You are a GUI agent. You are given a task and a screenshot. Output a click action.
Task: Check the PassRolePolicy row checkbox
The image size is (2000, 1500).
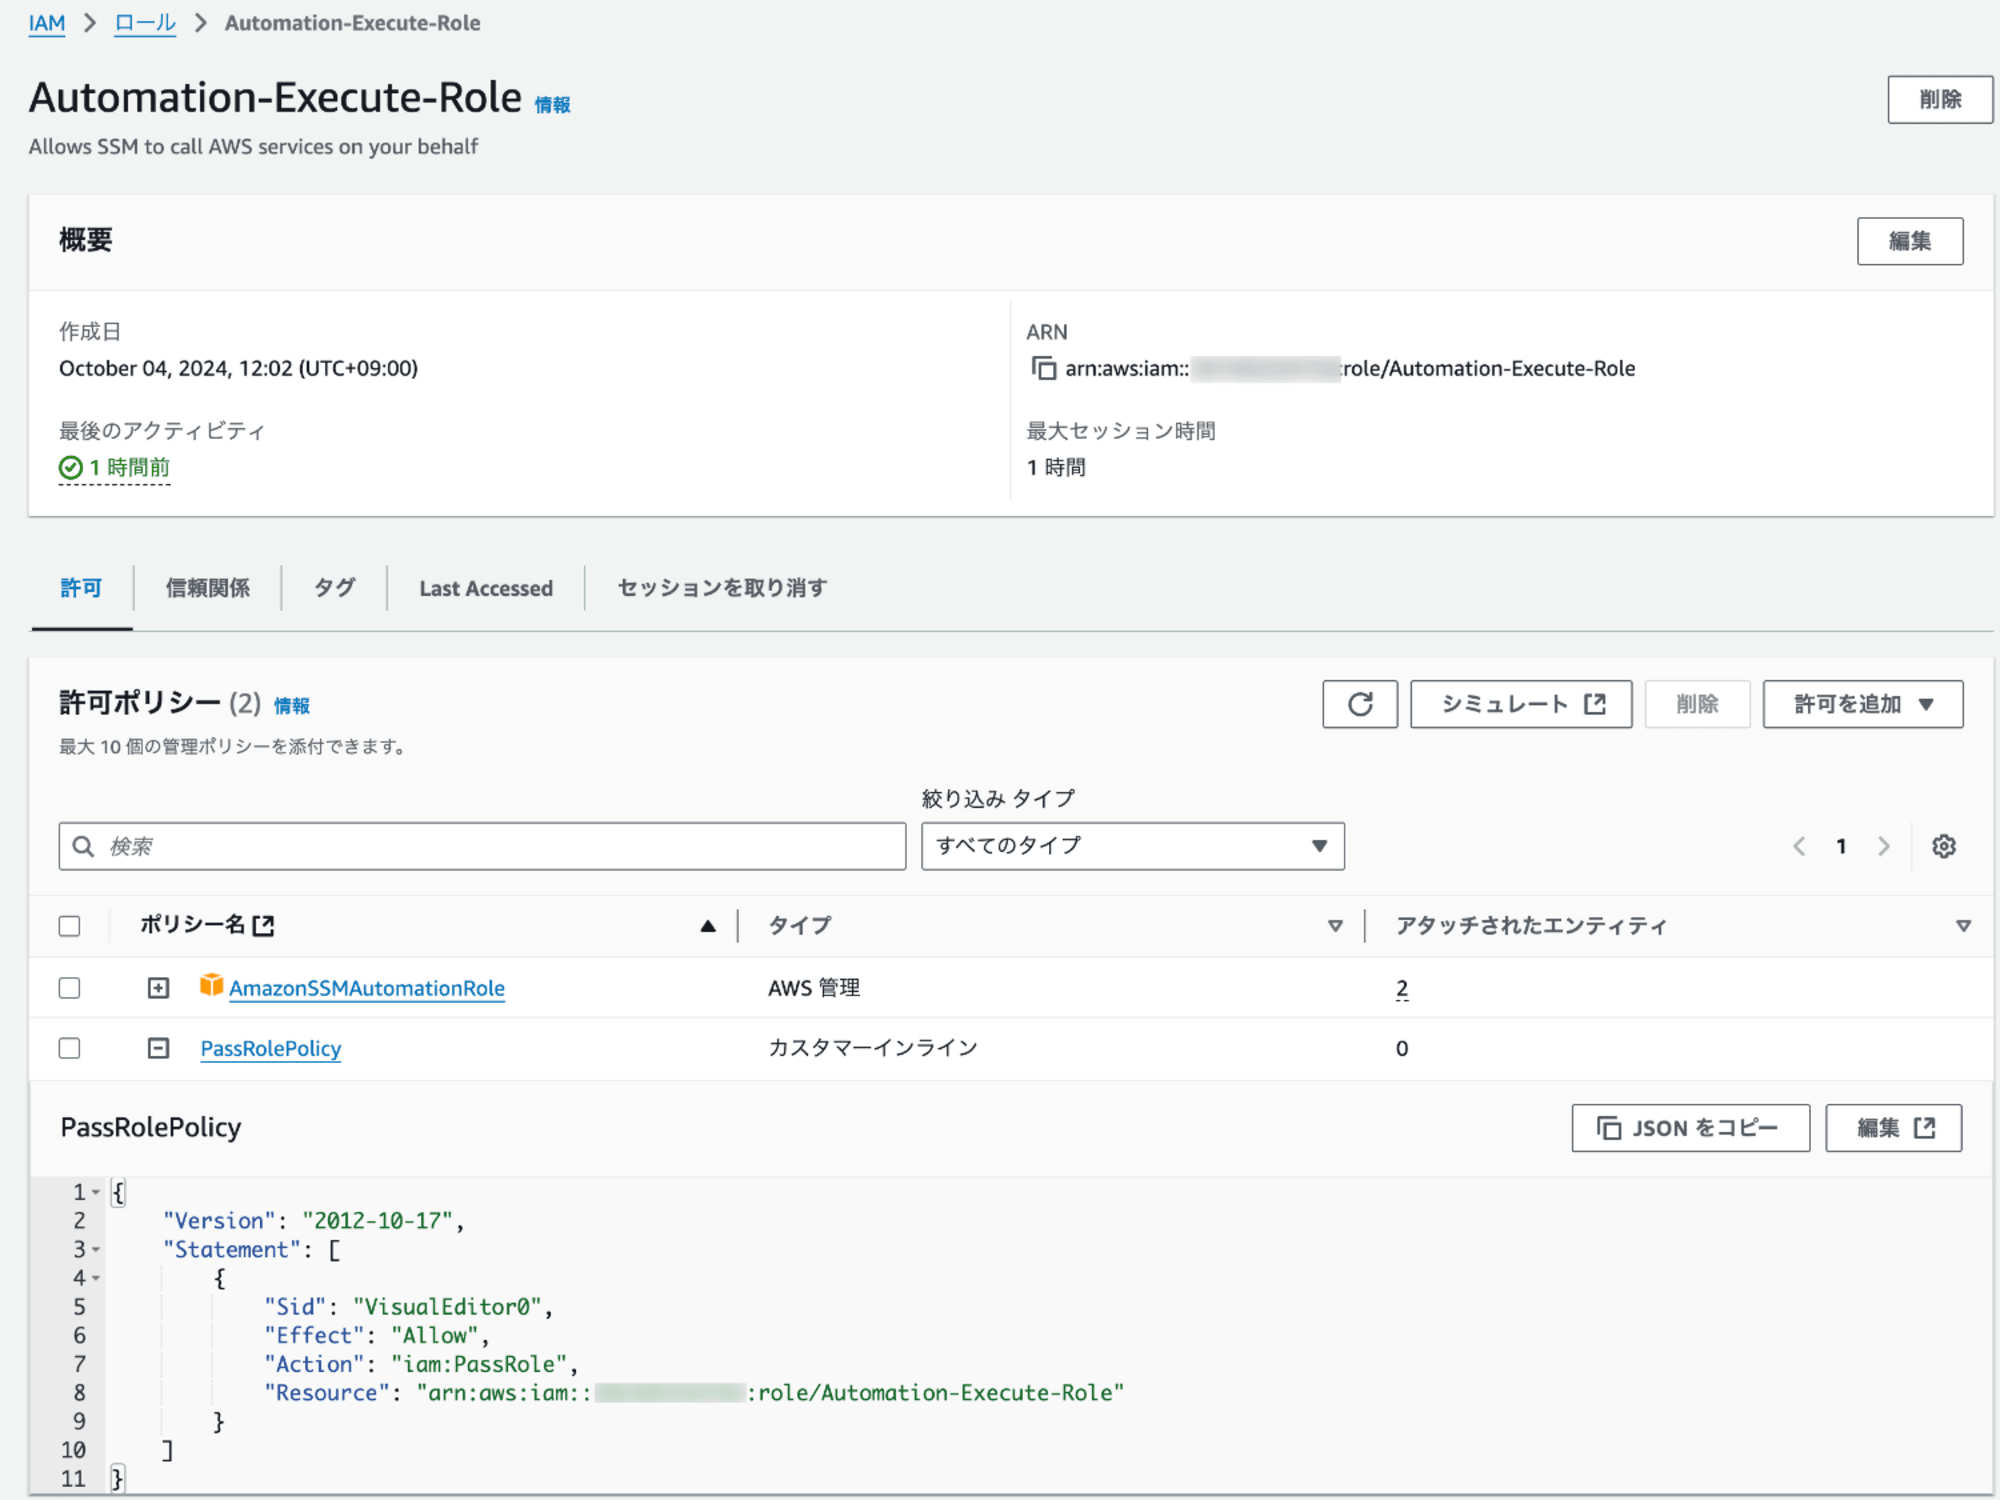(69, 1048)
